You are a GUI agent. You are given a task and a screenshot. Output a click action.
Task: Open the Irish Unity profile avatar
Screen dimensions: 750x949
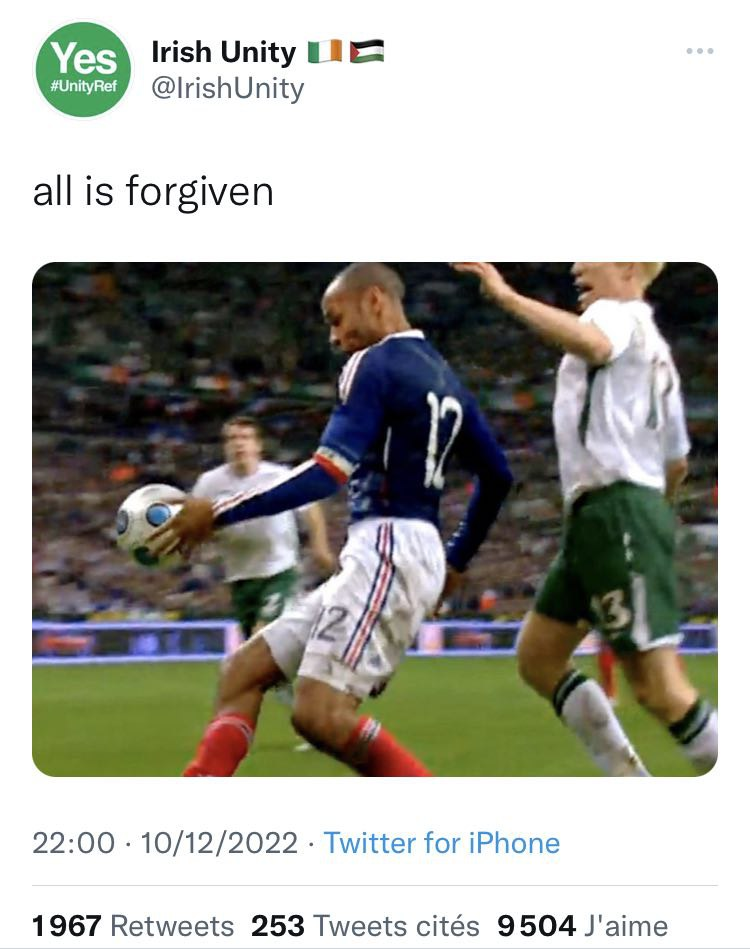pyautogui.click(x=84, y=70)
